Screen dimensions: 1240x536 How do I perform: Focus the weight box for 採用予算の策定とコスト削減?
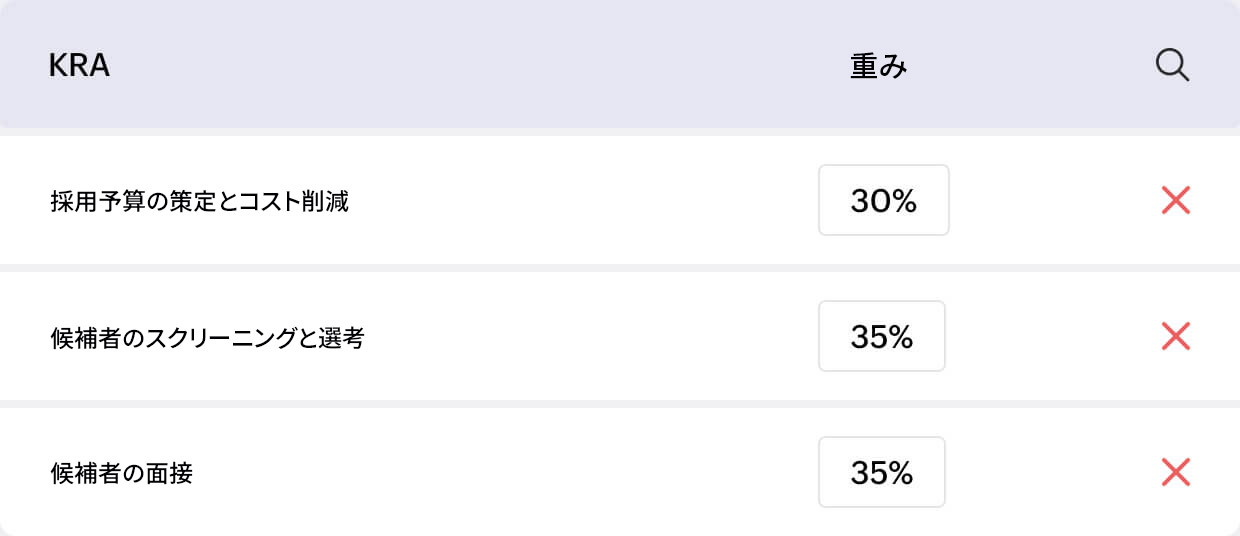(883, 201)
